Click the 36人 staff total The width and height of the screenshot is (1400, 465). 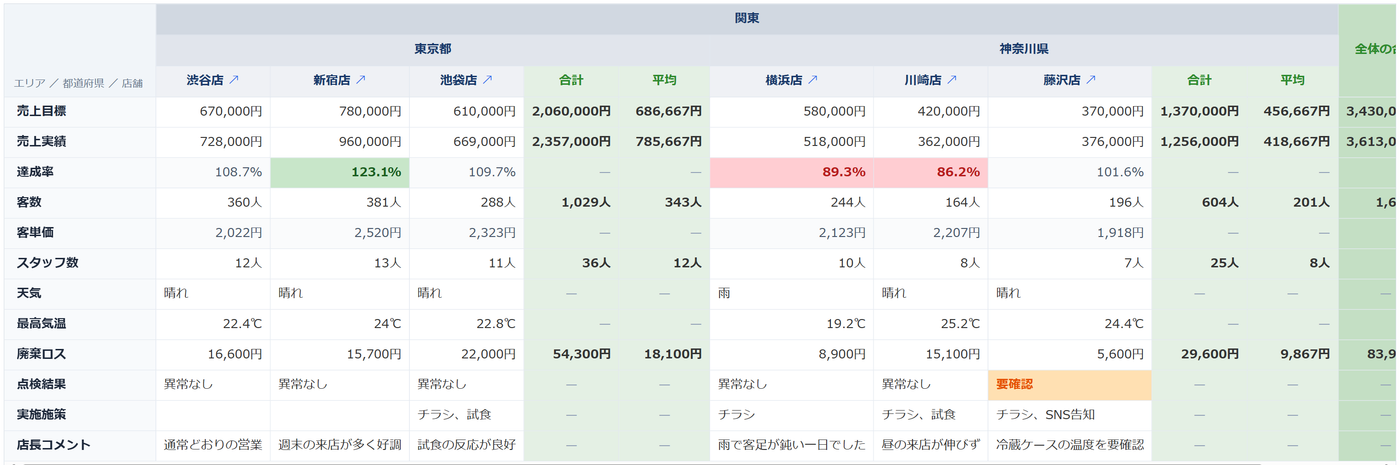(571, 263)
